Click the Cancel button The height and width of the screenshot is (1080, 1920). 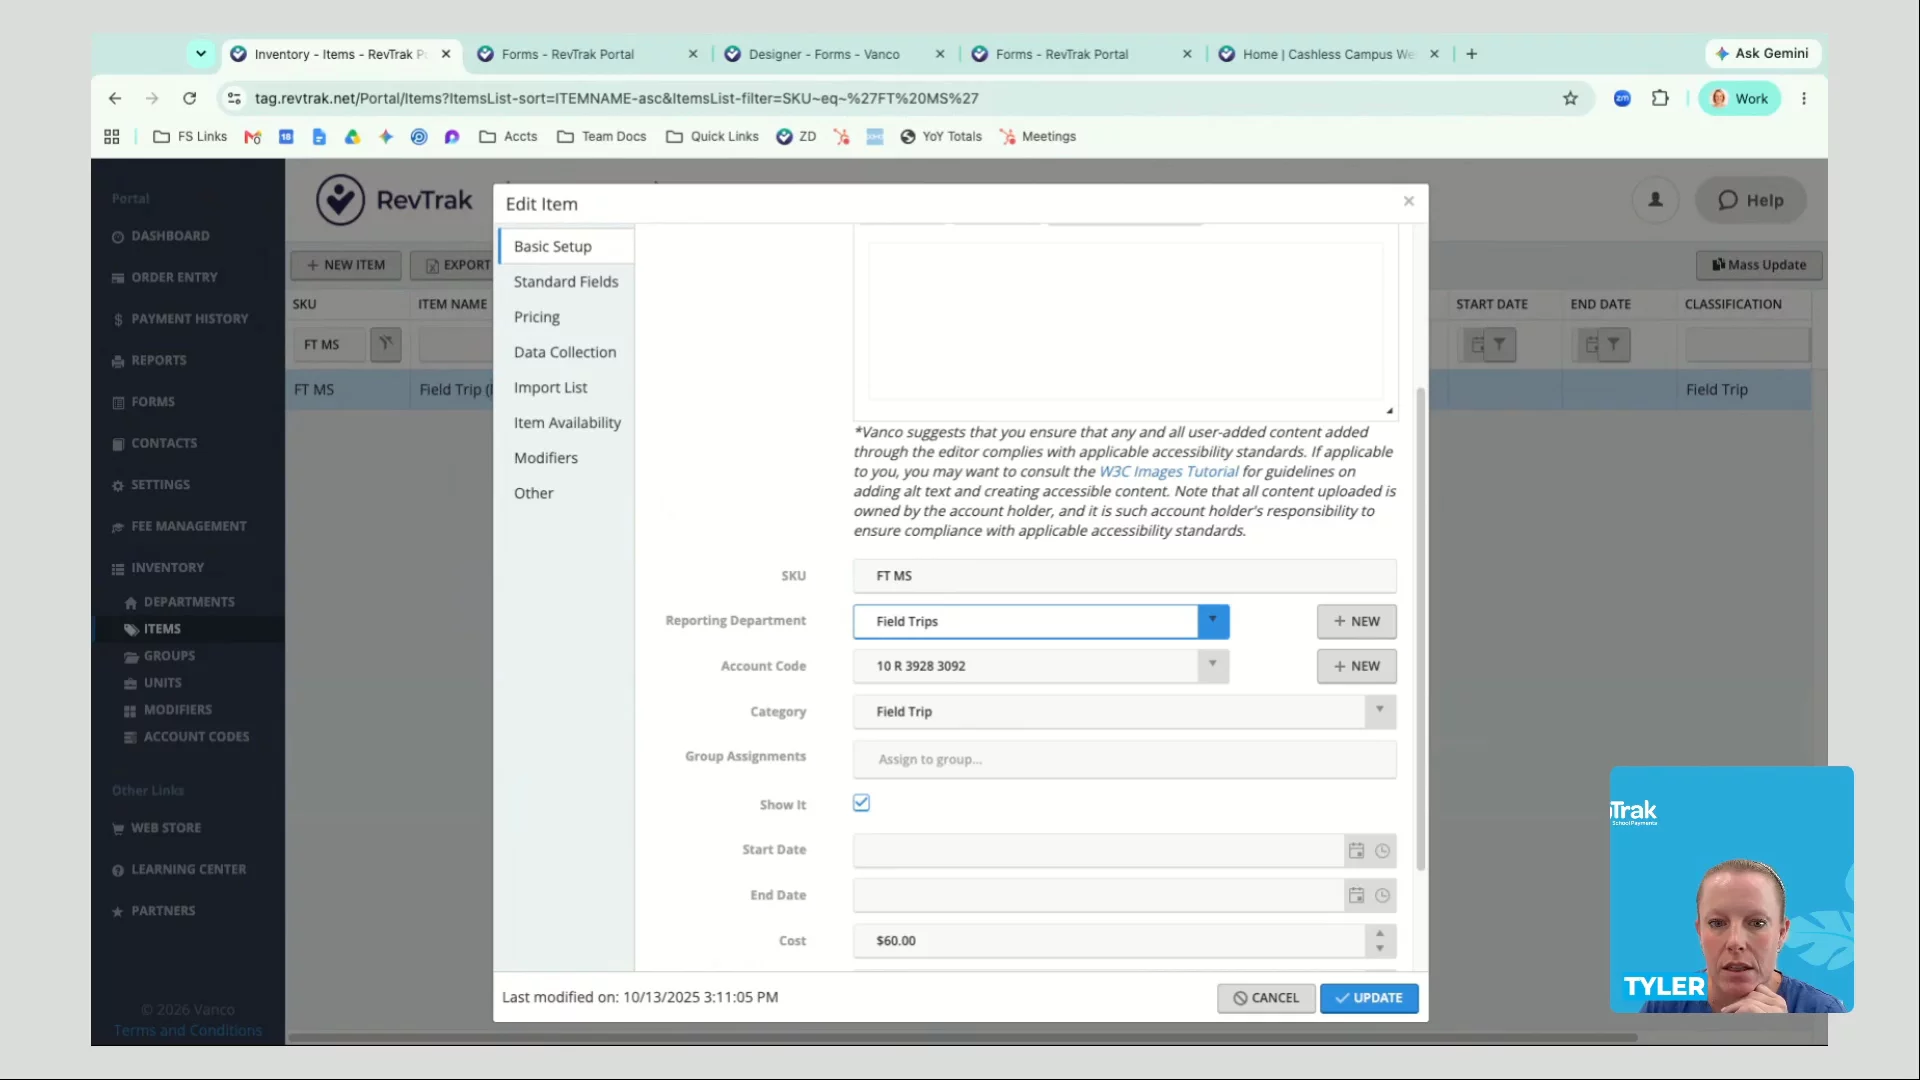(x=1266, y=998)
